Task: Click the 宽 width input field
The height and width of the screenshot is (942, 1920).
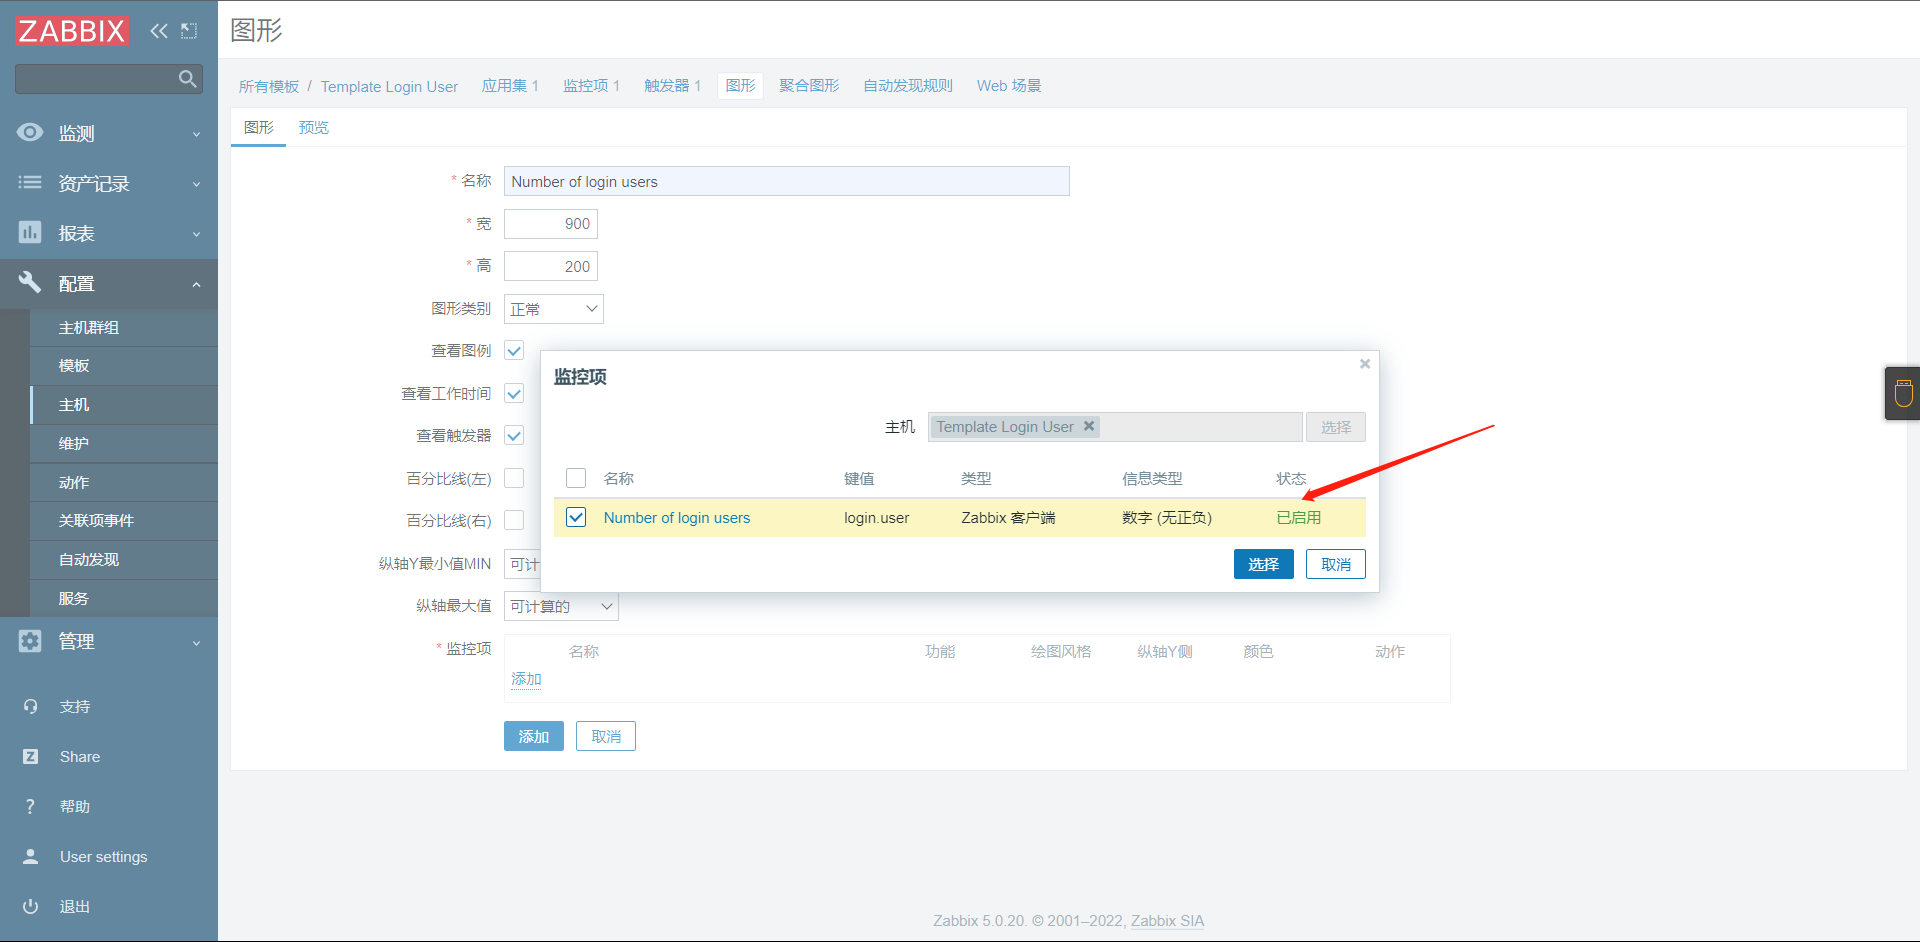Action: click(x=551, y=224)
